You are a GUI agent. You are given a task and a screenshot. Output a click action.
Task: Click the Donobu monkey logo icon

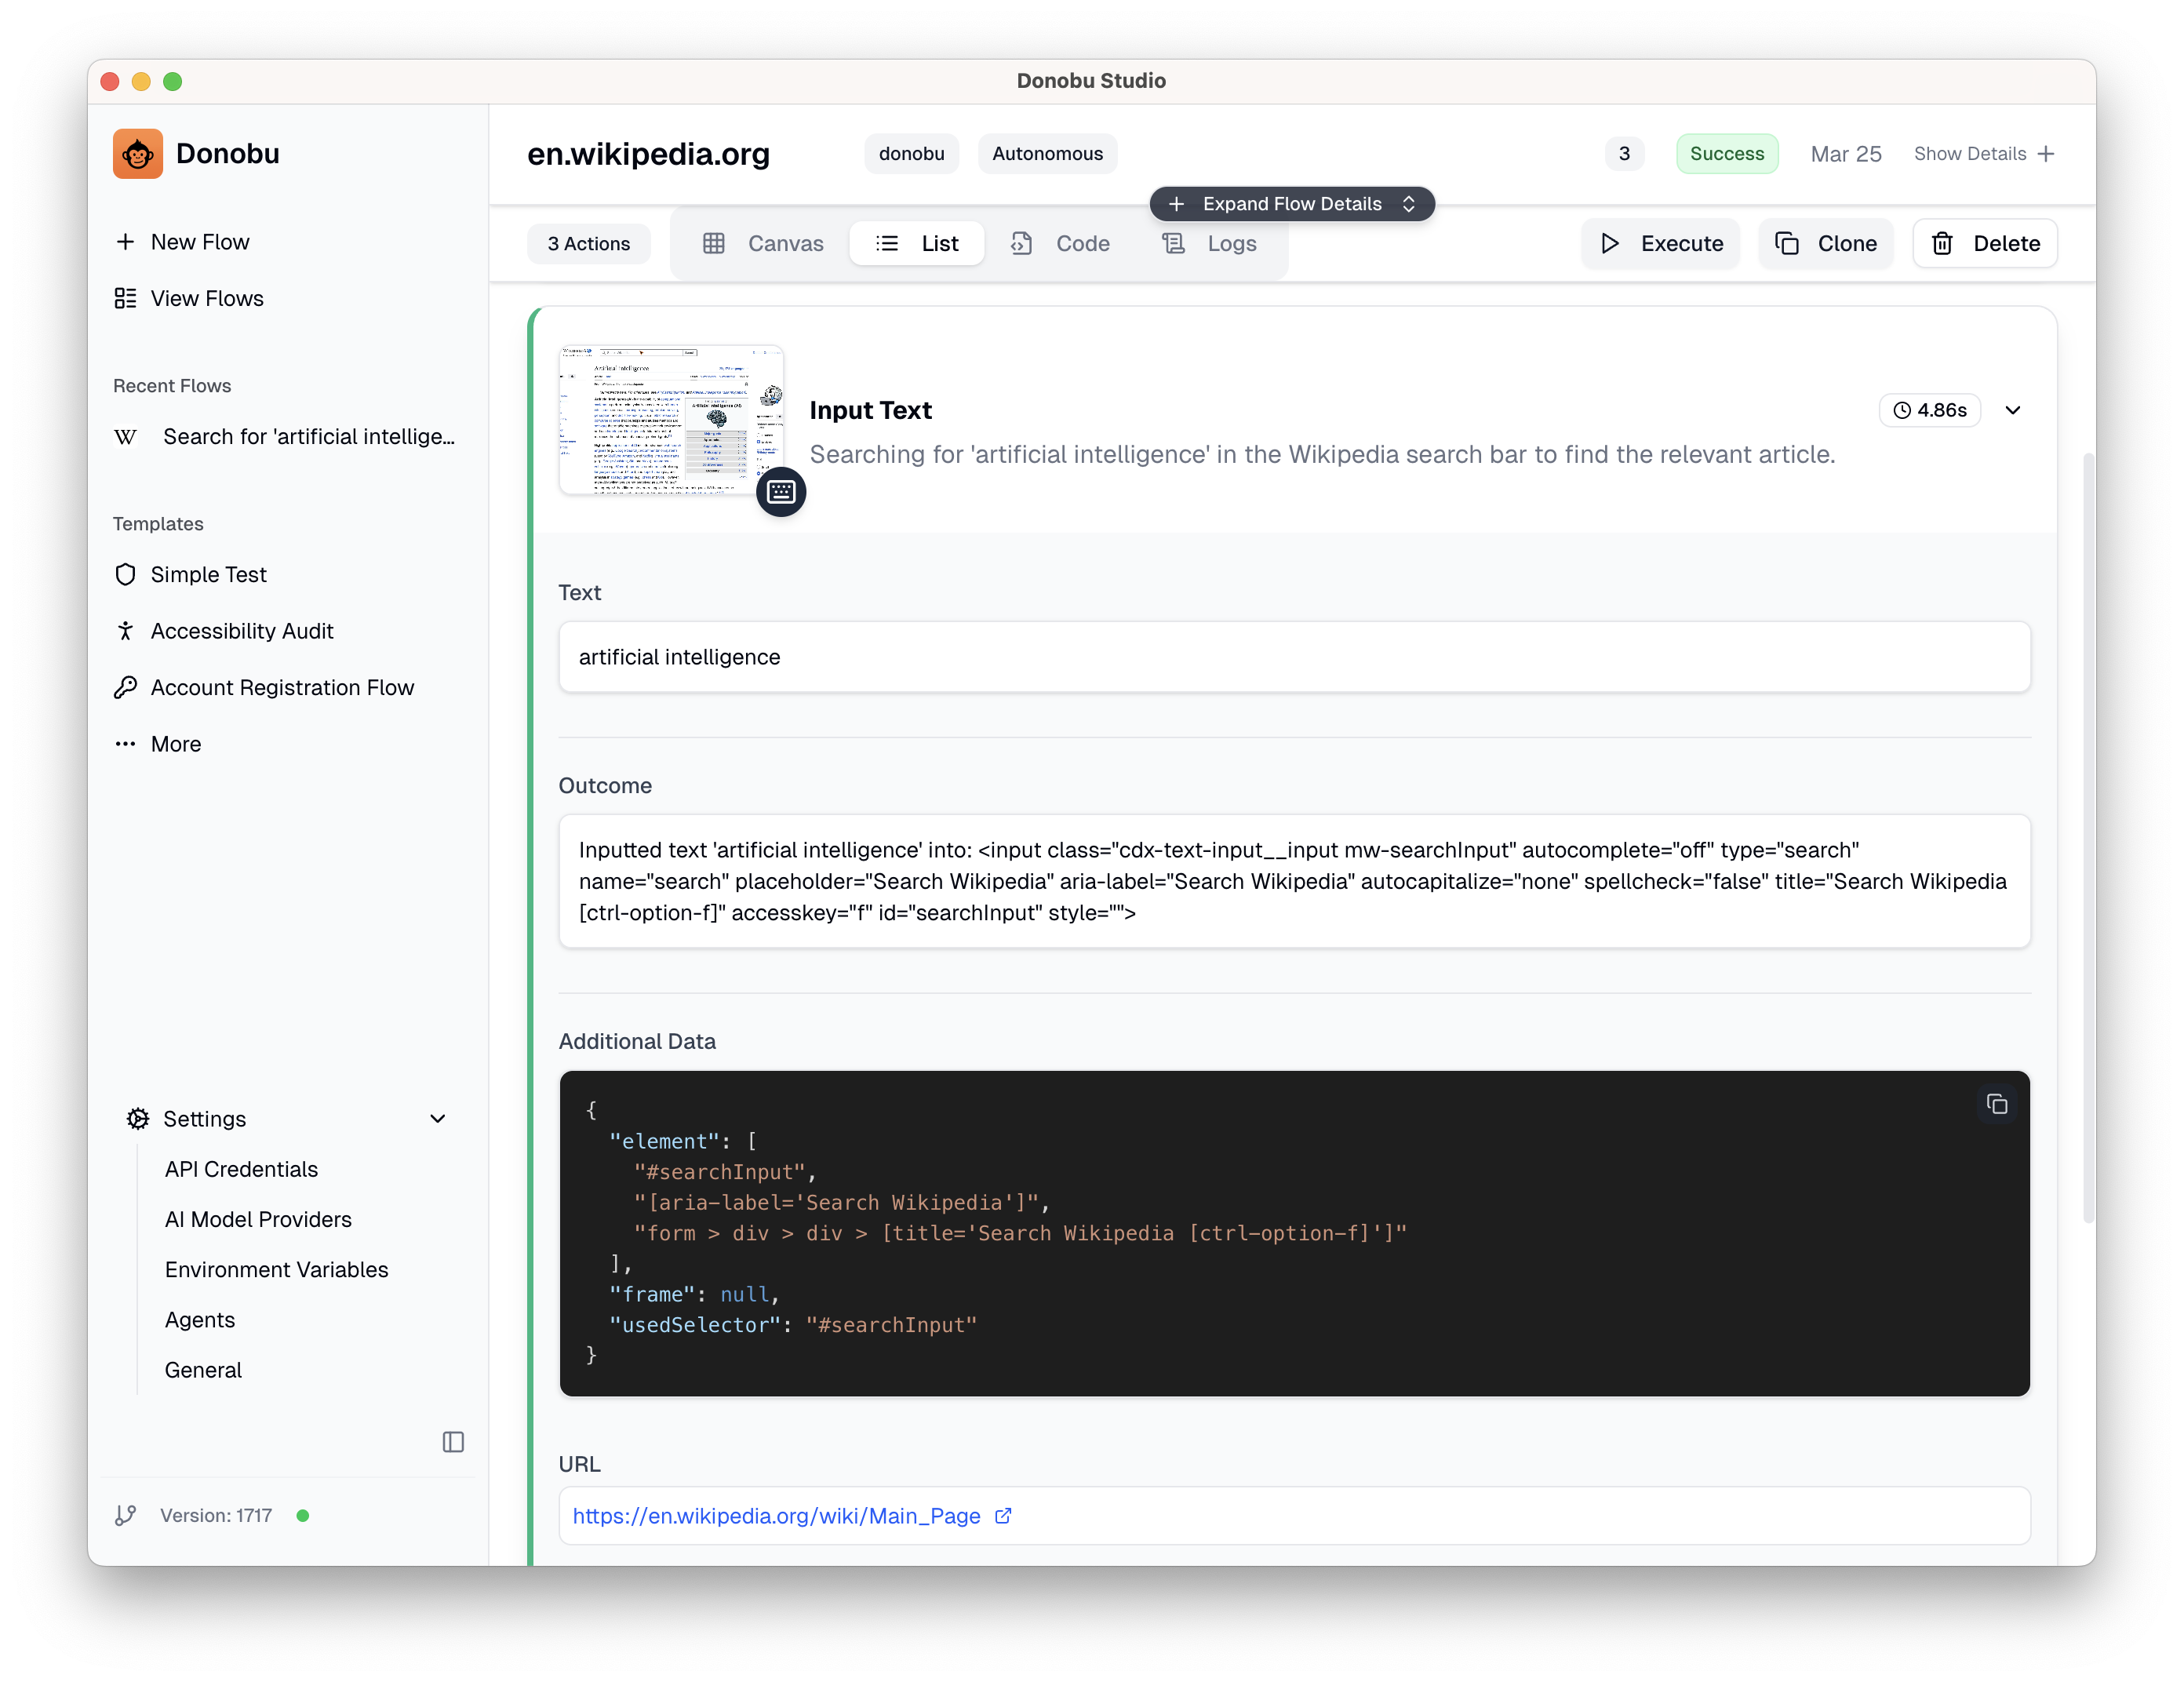pyautogui.click(x=137, y=154)
